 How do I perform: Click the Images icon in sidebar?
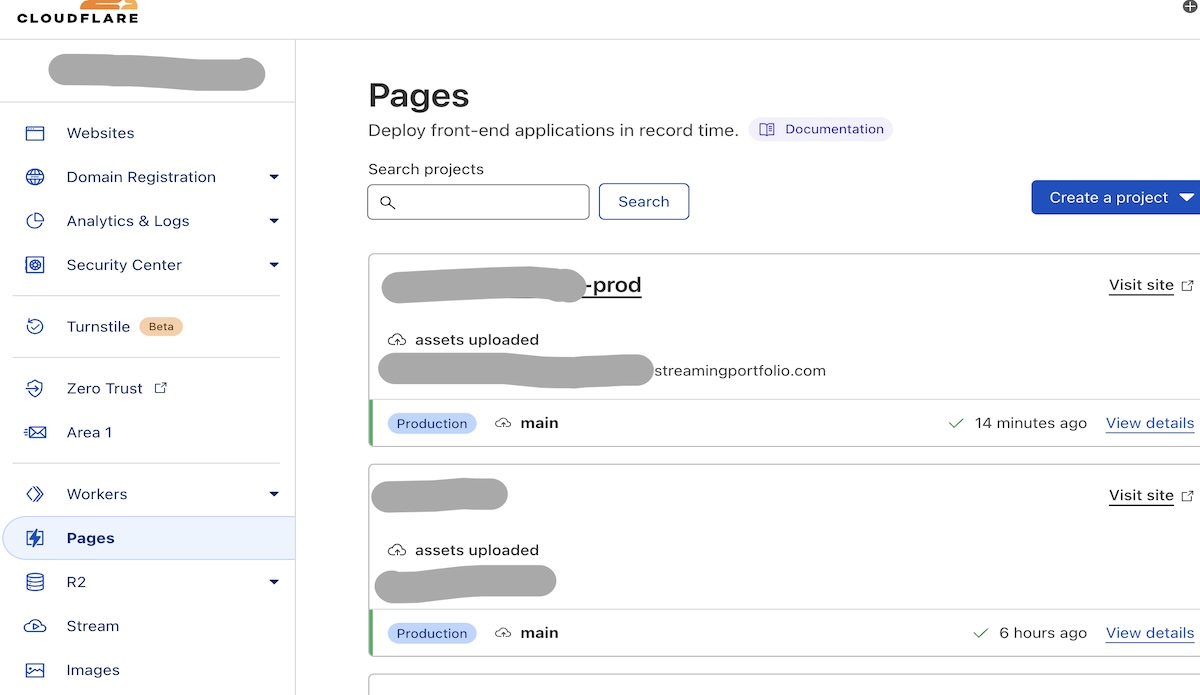35,670
